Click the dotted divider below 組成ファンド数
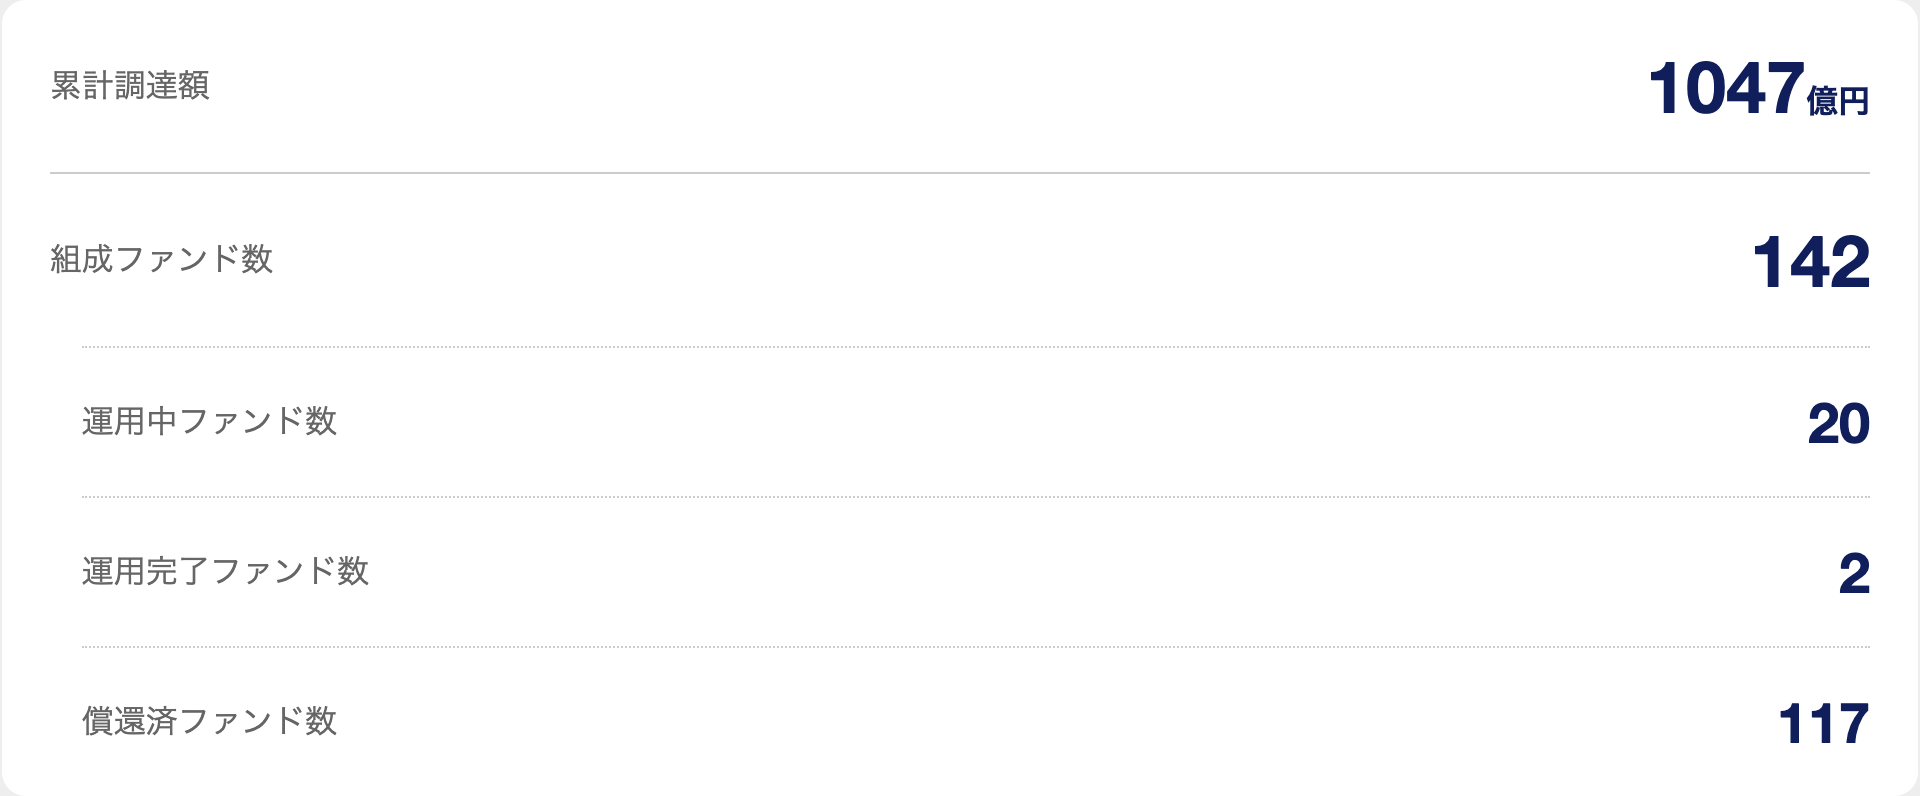Screen dimensions: 1920x796 (x=975, y=347)
